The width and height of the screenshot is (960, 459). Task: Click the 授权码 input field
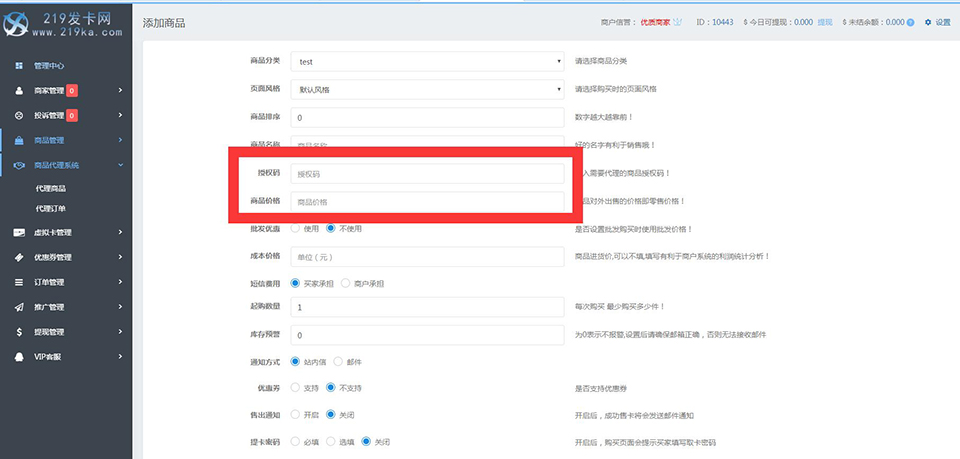428,174
